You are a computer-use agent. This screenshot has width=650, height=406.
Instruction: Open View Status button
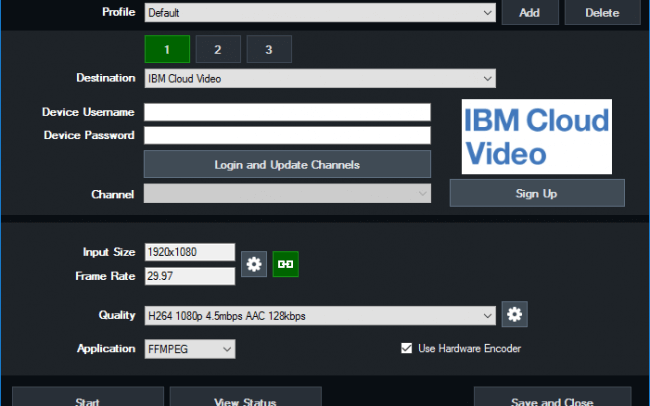pos(245,397)
